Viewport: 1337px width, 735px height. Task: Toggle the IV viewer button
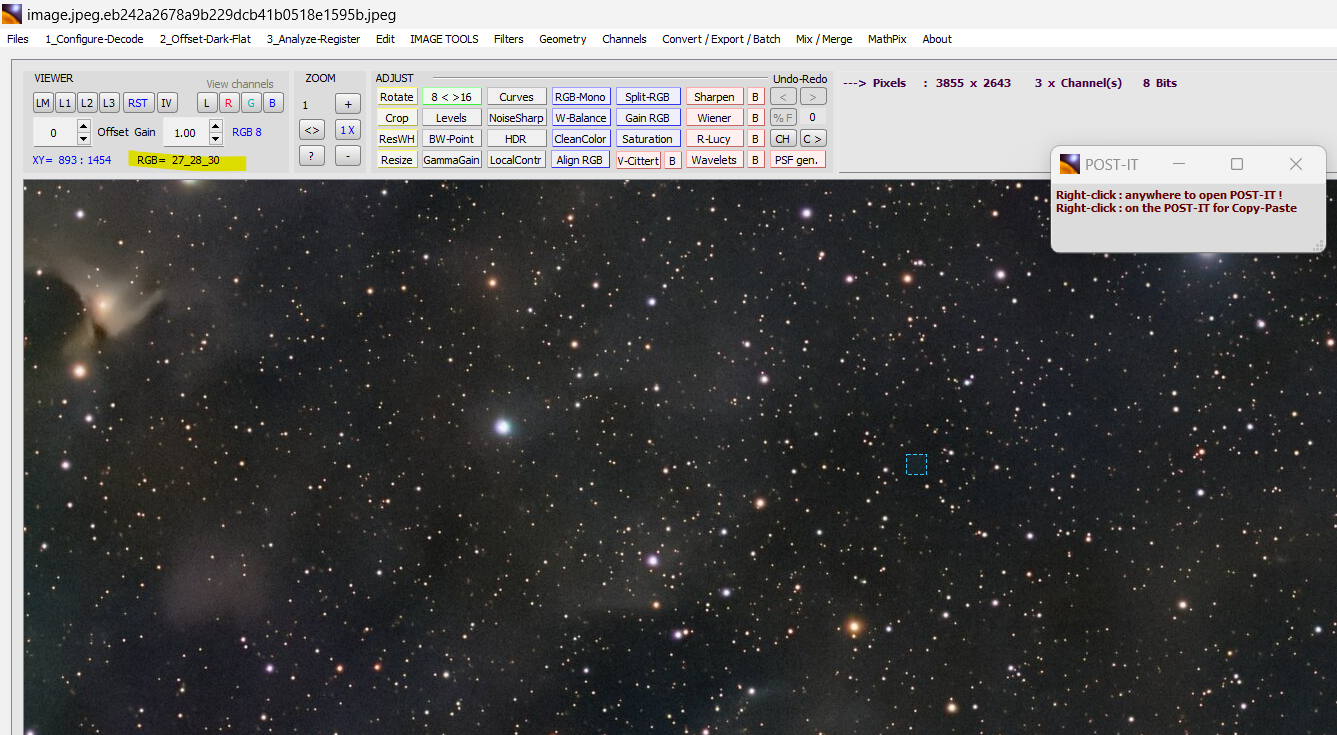[167, 103]
